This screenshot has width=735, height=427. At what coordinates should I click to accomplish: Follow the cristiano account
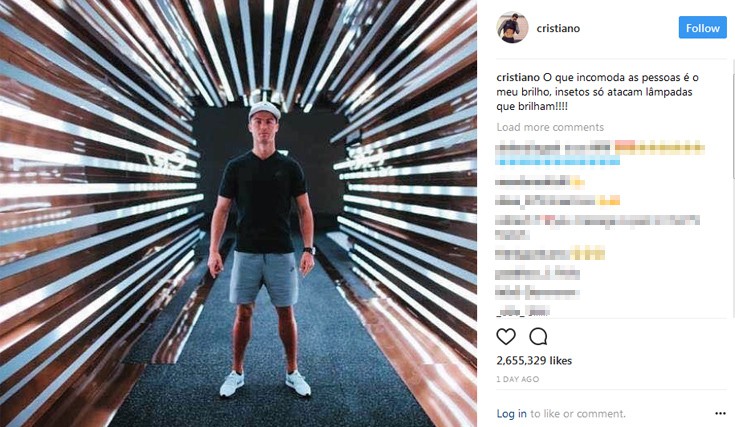(703, 28)
